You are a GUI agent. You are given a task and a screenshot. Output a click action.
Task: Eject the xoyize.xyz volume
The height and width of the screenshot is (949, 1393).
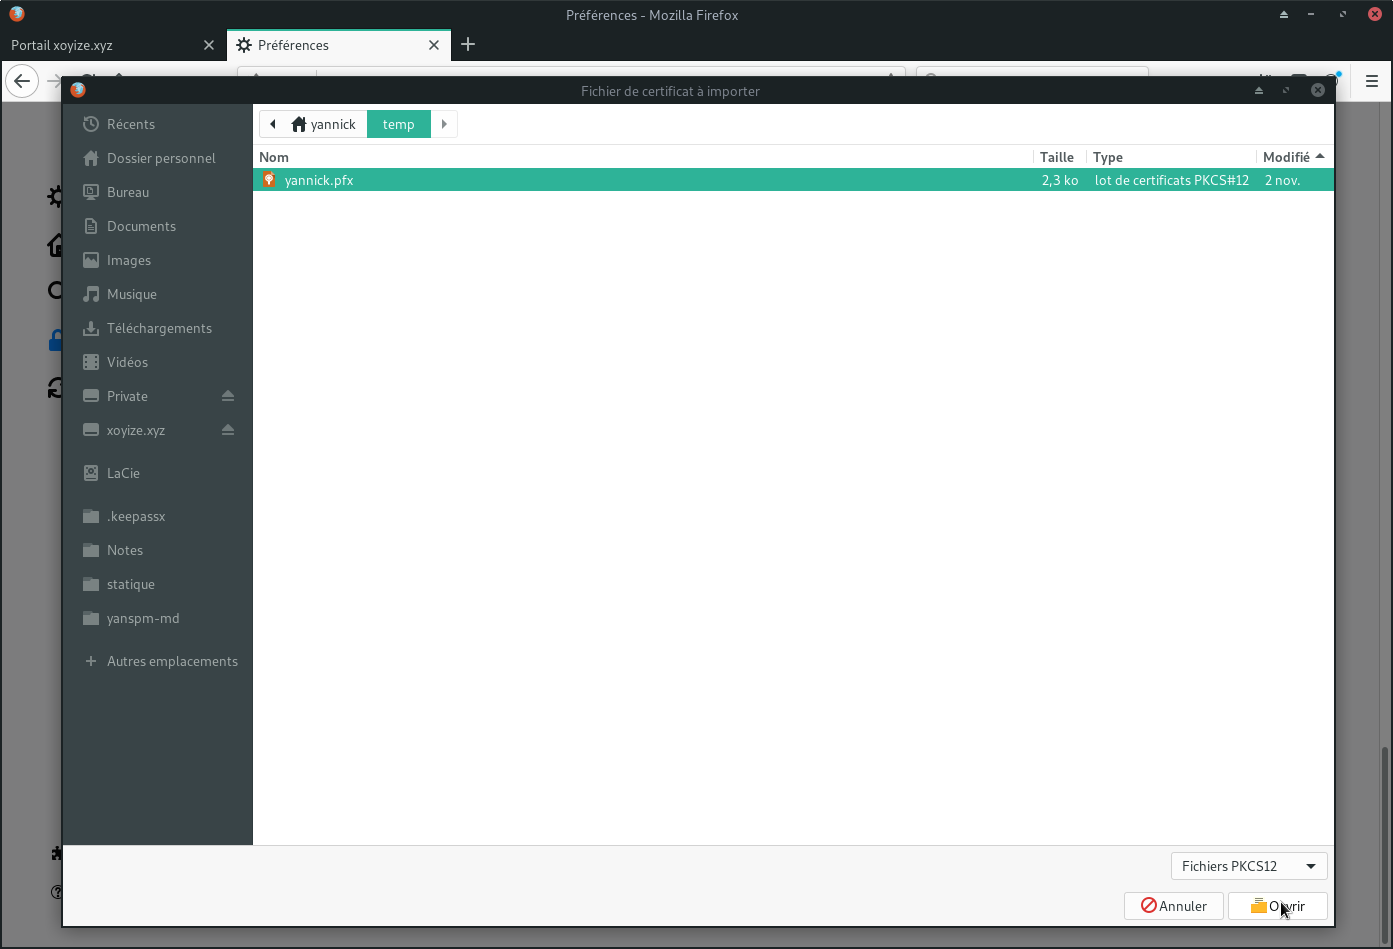click(x=228, y=430)
